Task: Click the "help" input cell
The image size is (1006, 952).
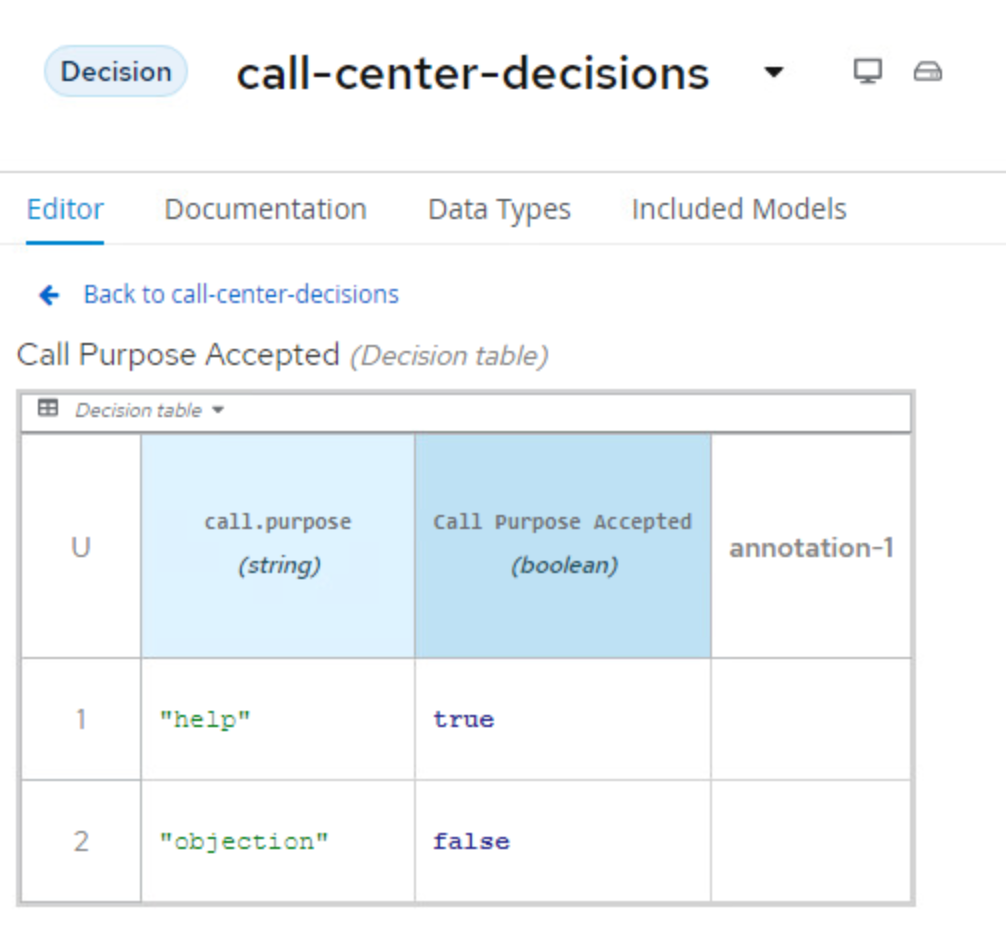Action: [x=278, y=719]
